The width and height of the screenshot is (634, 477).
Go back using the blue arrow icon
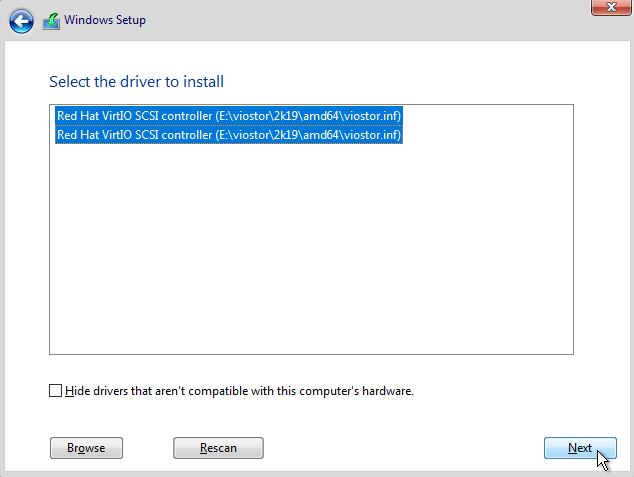[21, 21]
